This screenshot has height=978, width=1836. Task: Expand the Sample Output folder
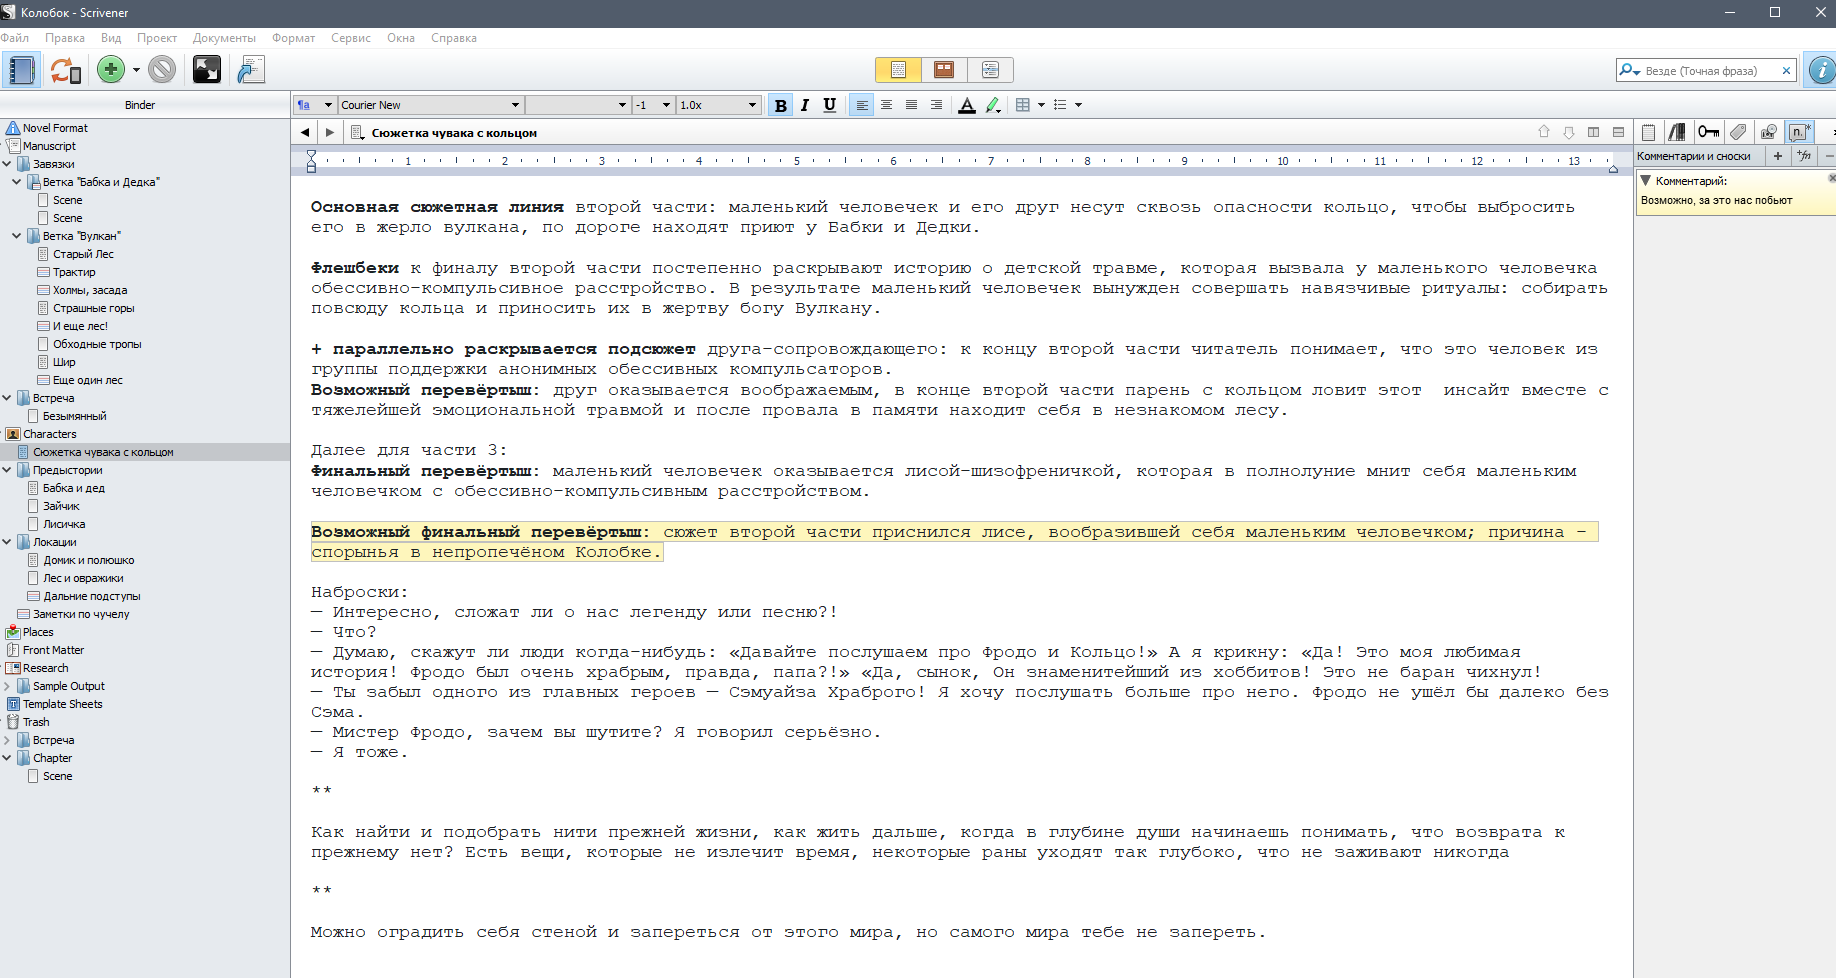[x=7, y=686]
